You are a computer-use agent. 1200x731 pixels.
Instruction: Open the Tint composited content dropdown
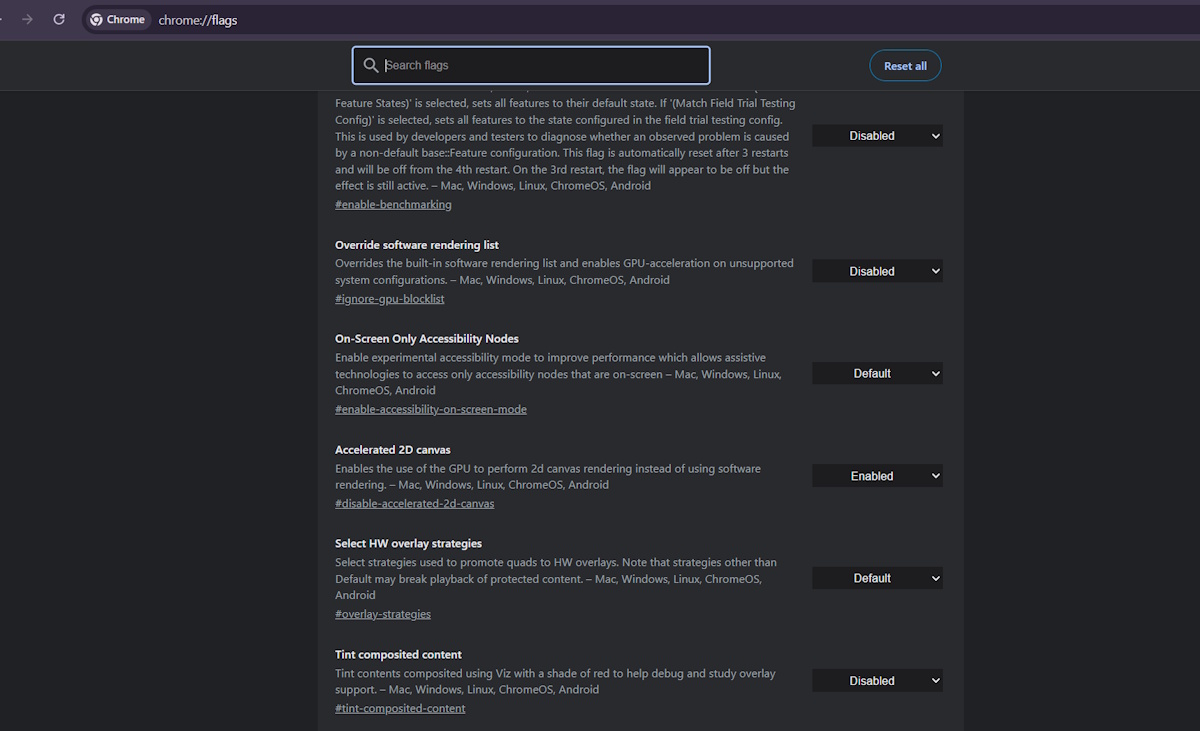coord(876,681)
